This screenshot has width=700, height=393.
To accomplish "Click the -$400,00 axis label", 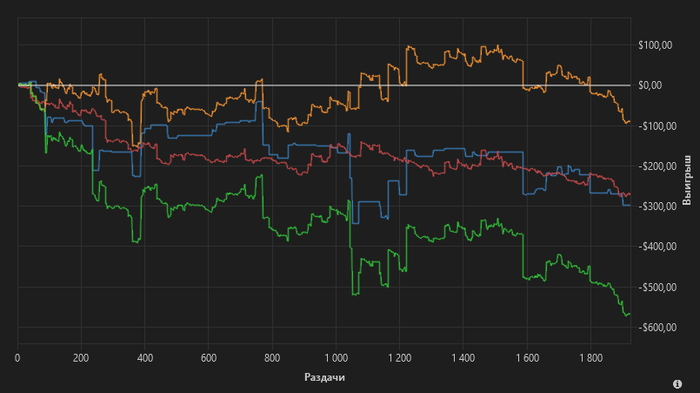I will pos(657,247).
